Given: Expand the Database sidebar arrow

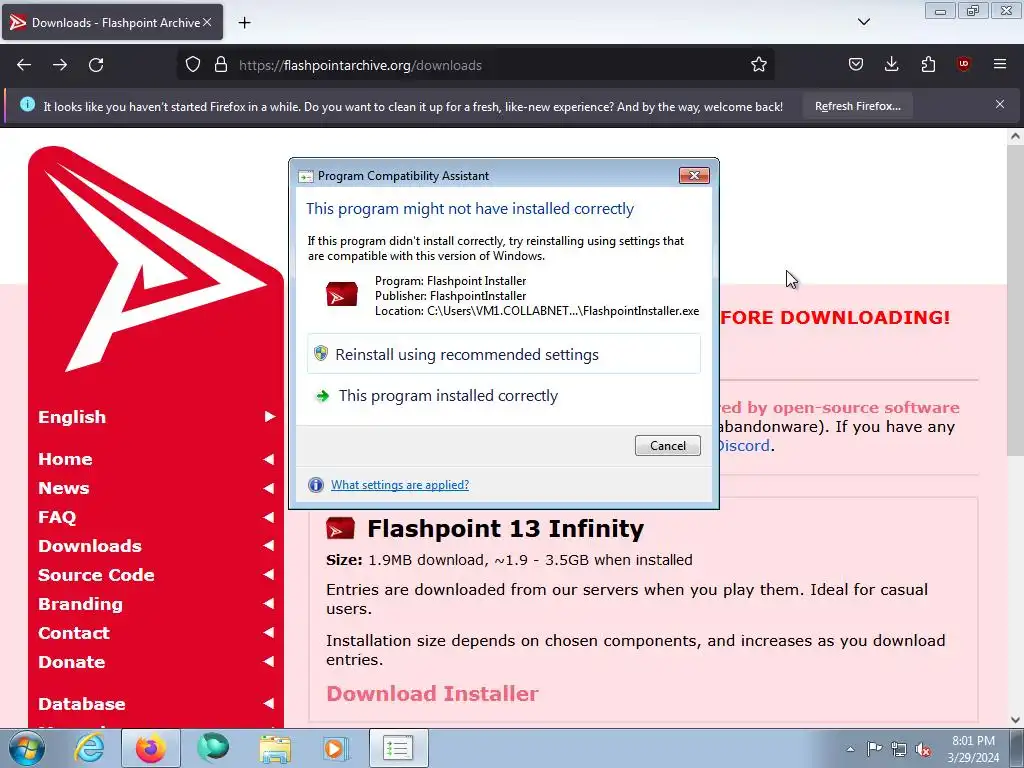Looking at the screenshot, I should pos(268,703).
